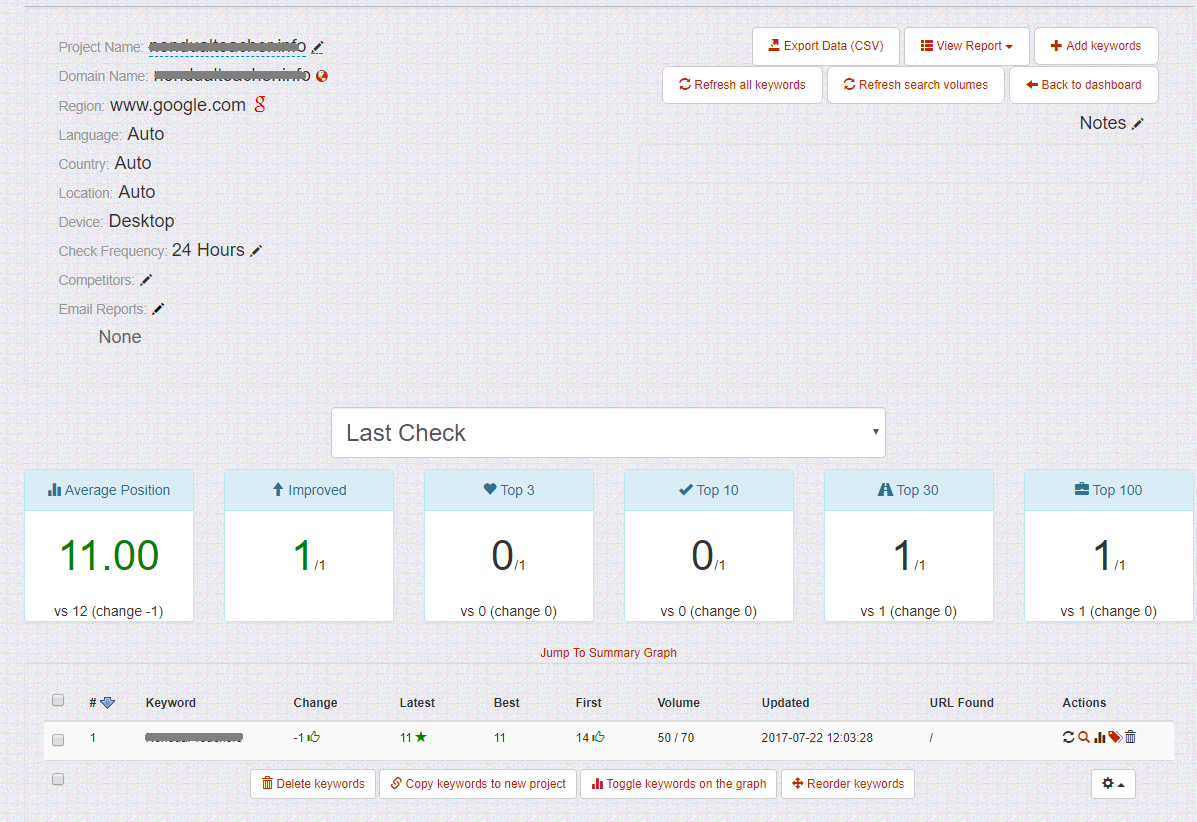
Task: Go Back to dashboard
Action: tap(1083, 85)
